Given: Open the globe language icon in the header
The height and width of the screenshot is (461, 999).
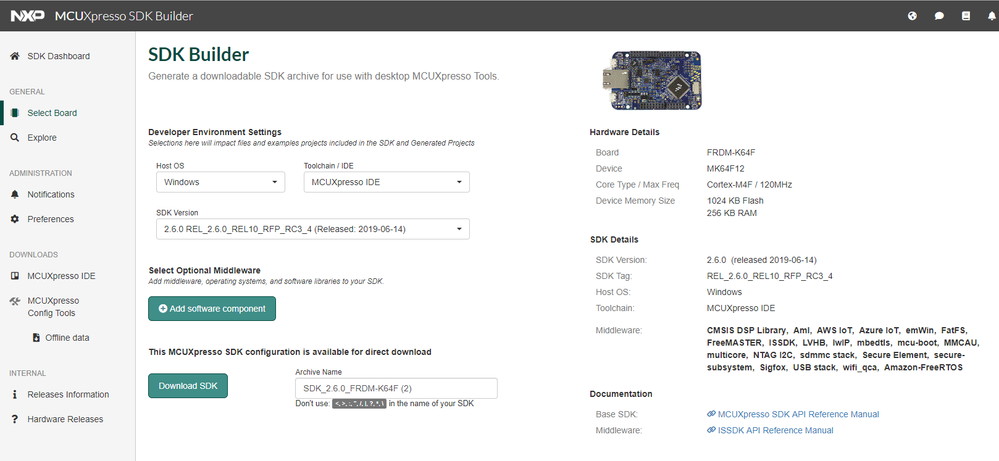Looking at the screenshot, I should [x=912, y=17].
